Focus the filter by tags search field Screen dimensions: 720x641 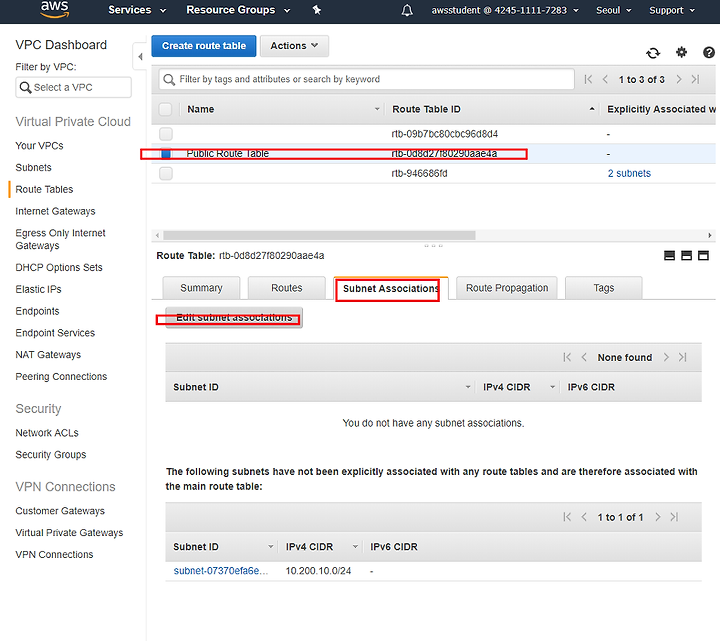click(366, 79)
